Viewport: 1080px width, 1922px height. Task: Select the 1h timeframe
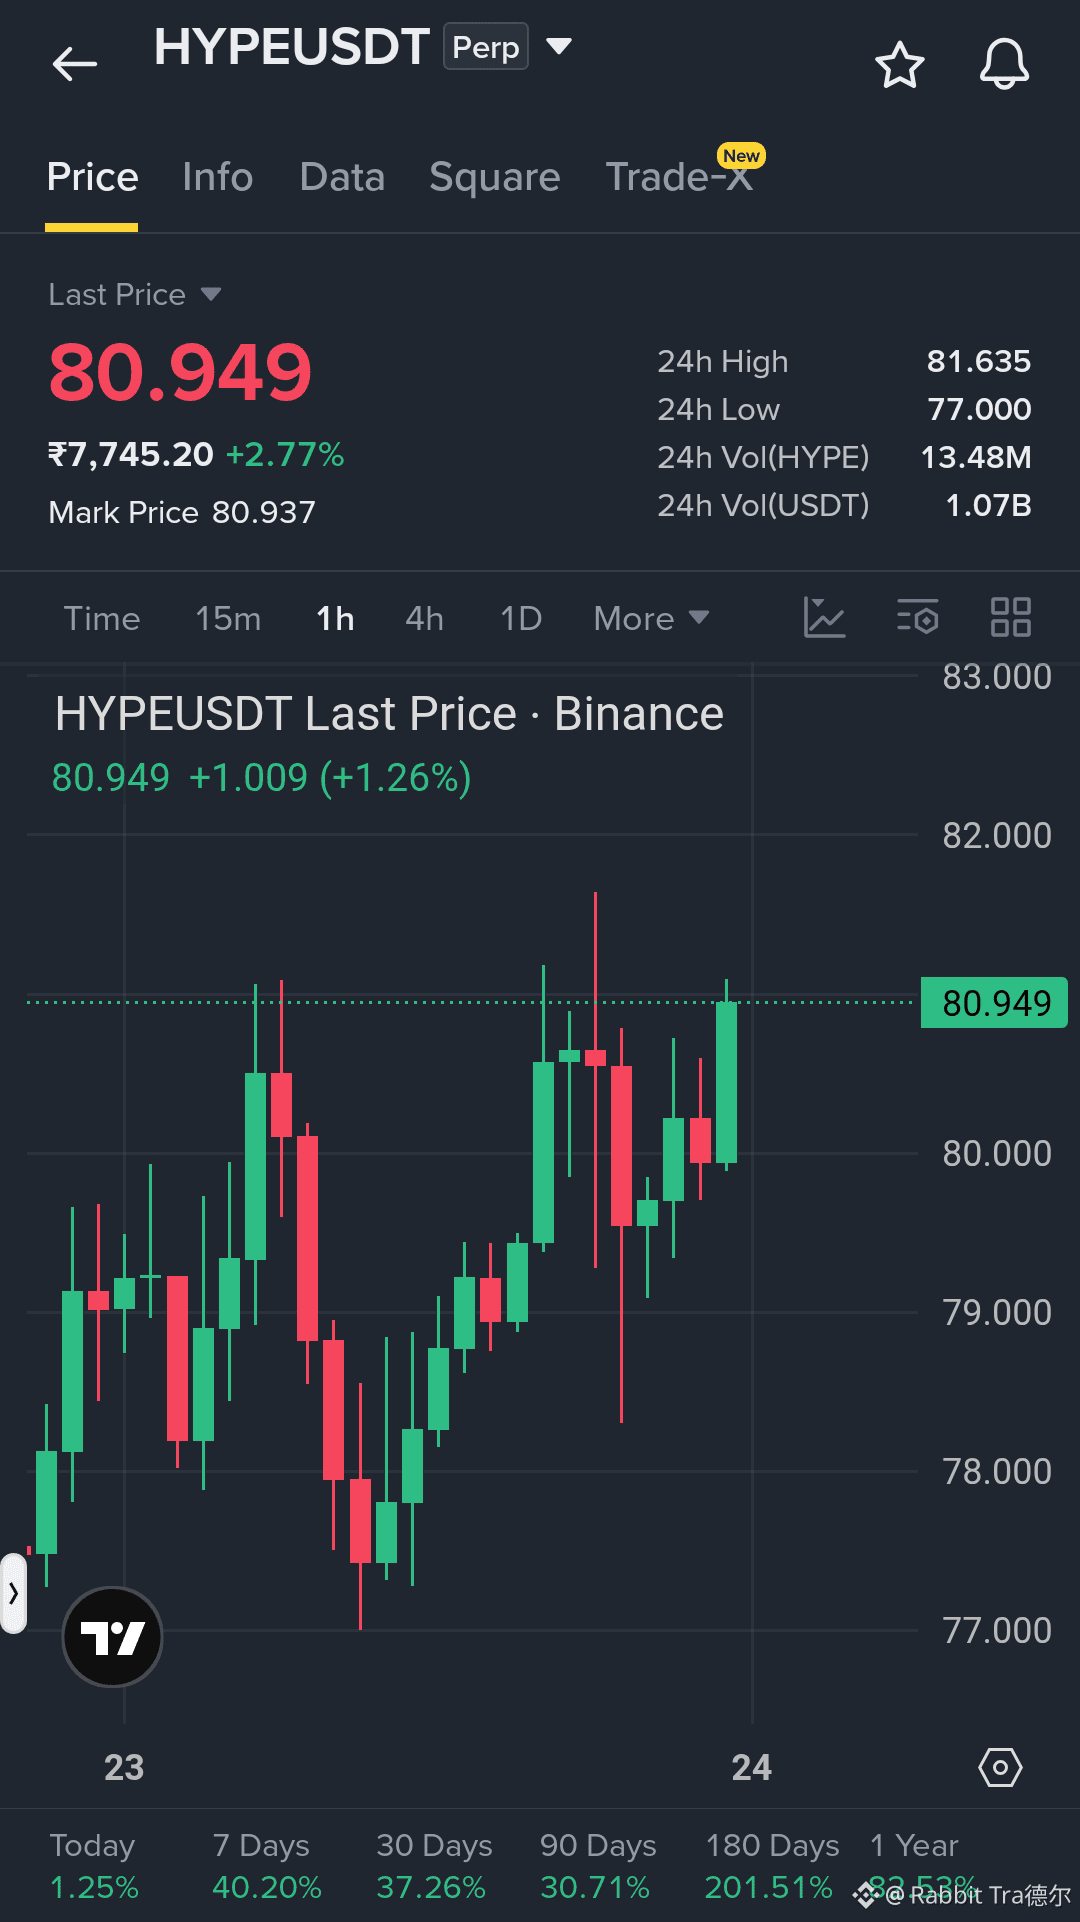click(335, 618)
